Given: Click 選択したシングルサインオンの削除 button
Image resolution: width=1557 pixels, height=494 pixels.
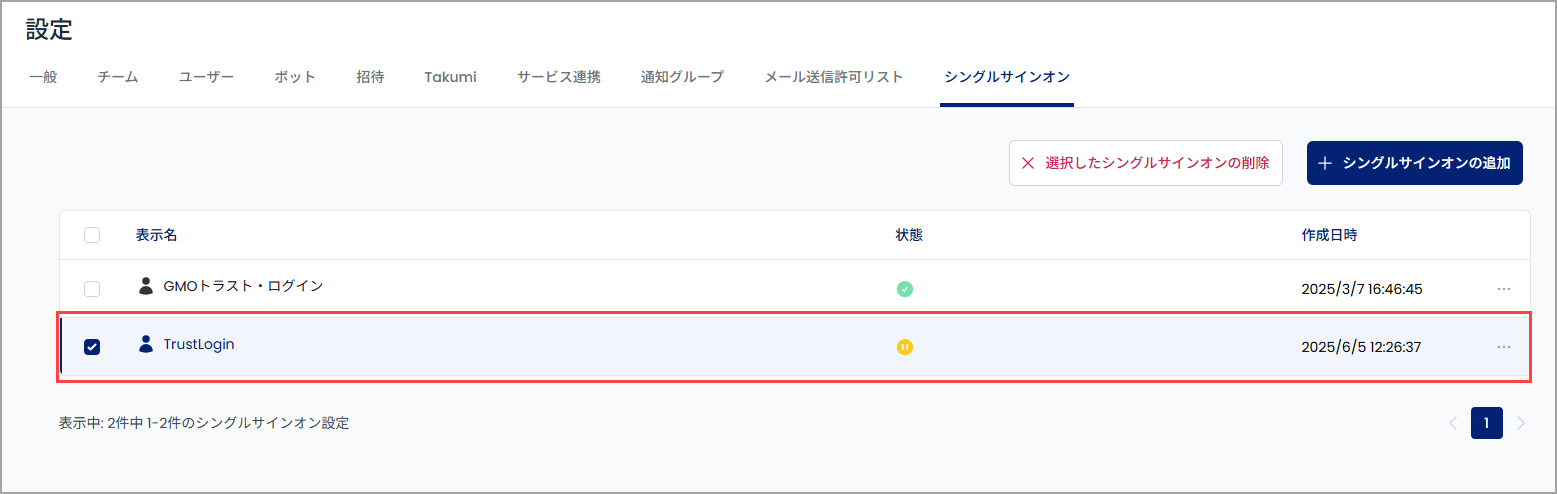Looking at the screenshot, I should (1146, 163).
